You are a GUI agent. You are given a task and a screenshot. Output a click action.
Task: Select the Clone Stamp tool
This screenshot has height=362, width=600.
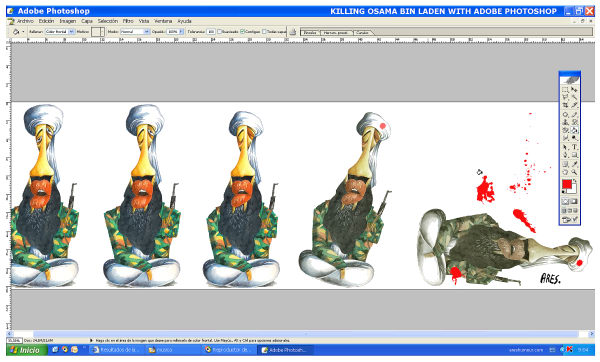(565, 122)
